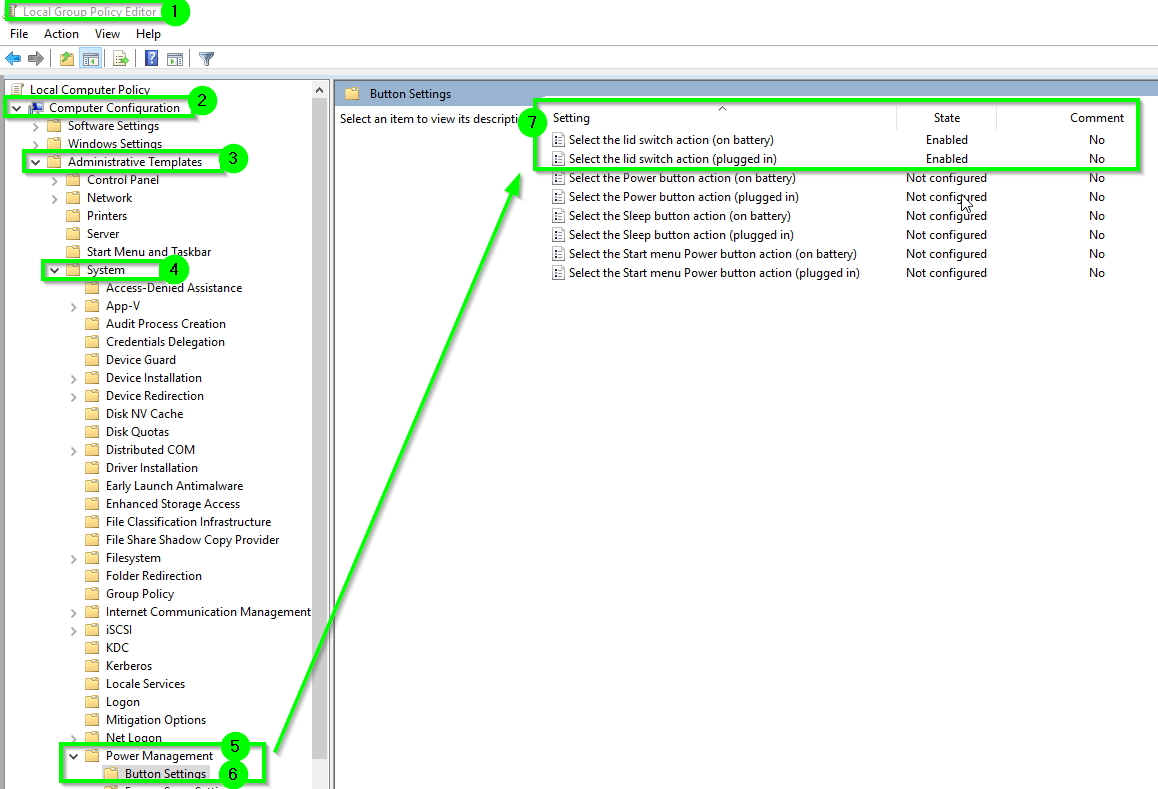
Task: Open the Action menu
Action: click(61, 33)
